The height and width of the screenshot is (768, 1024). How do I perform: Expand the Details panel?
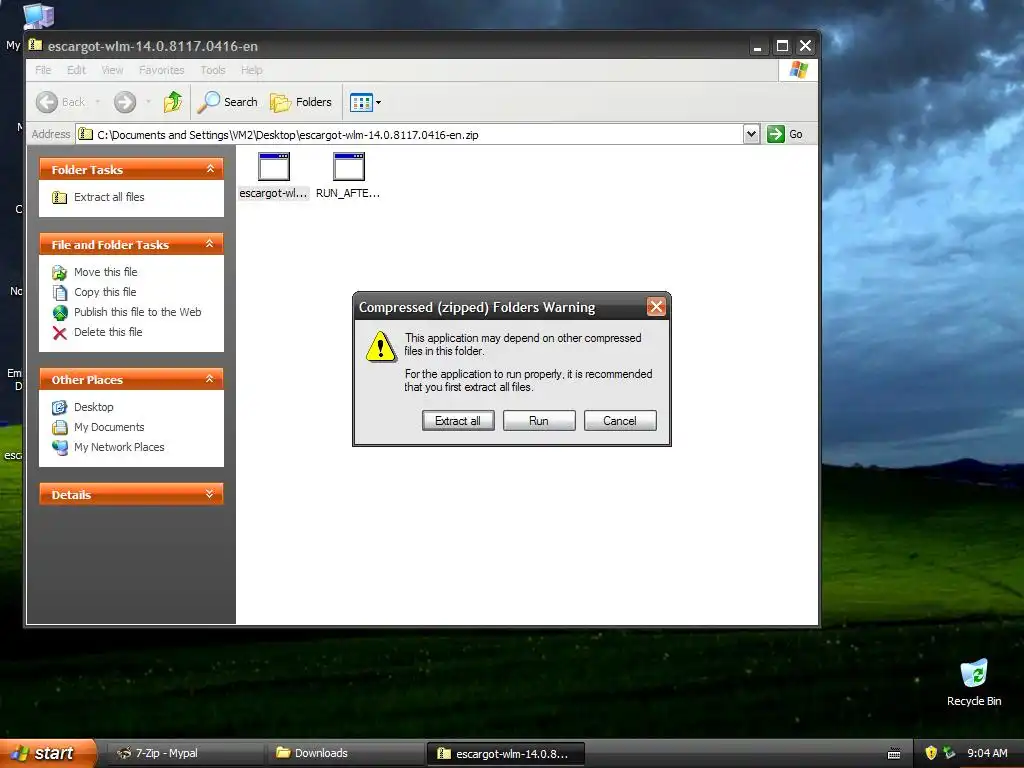tap(210, 494)
